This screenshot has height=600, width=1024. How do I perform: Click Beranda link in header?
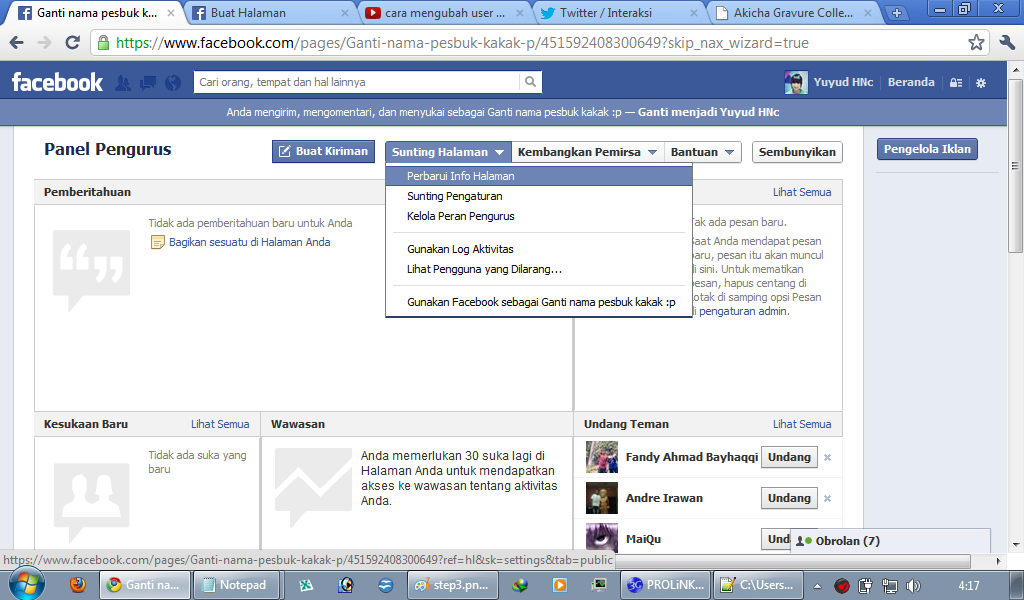point(911,82)
